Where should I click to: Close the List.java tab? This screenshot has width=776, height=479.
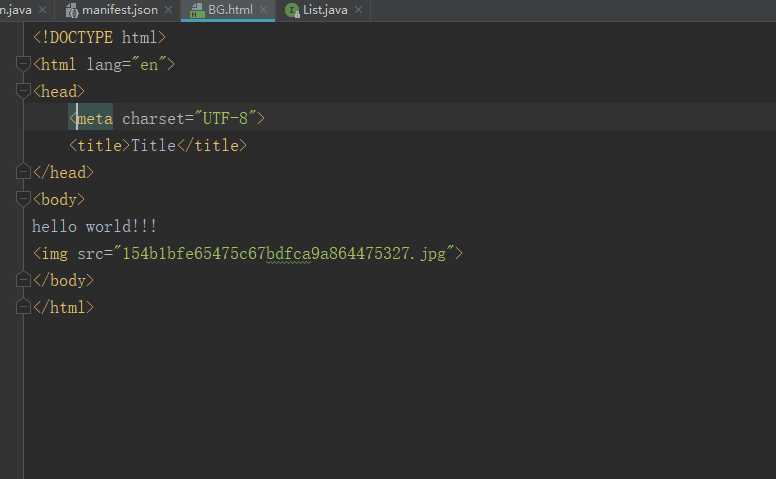(359, 10)
